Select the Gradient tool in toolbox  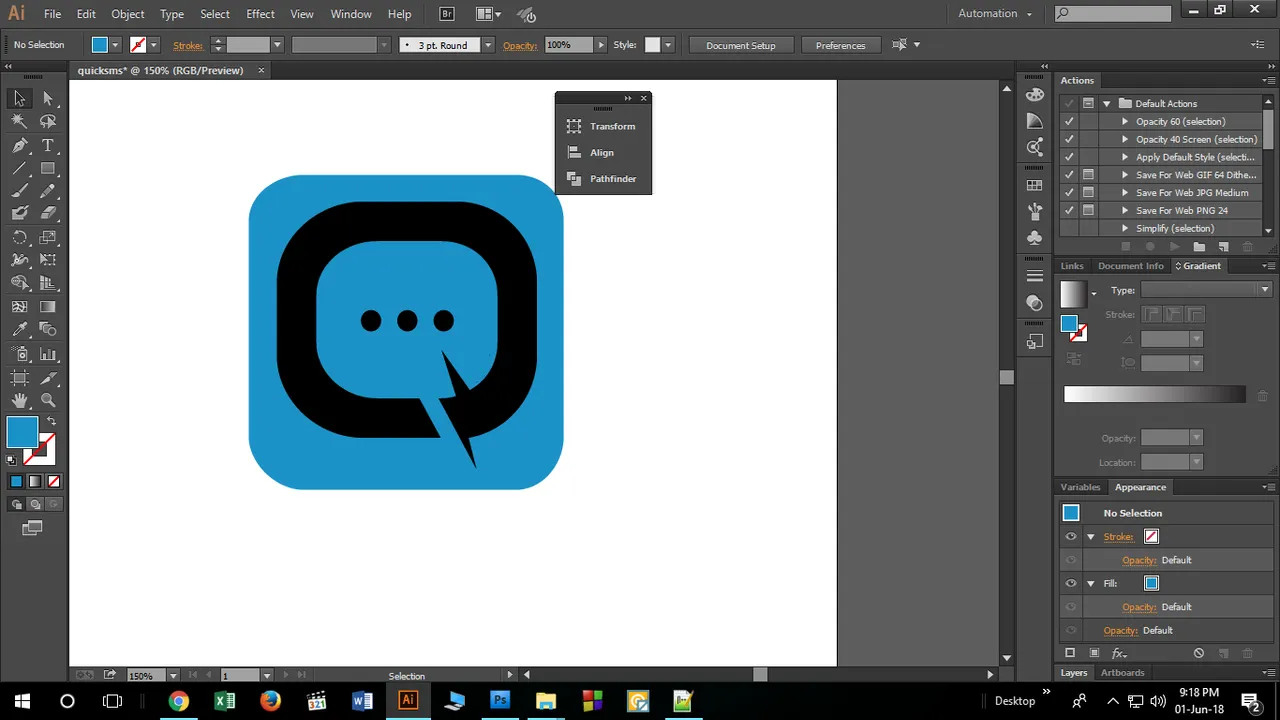point(48,307)
